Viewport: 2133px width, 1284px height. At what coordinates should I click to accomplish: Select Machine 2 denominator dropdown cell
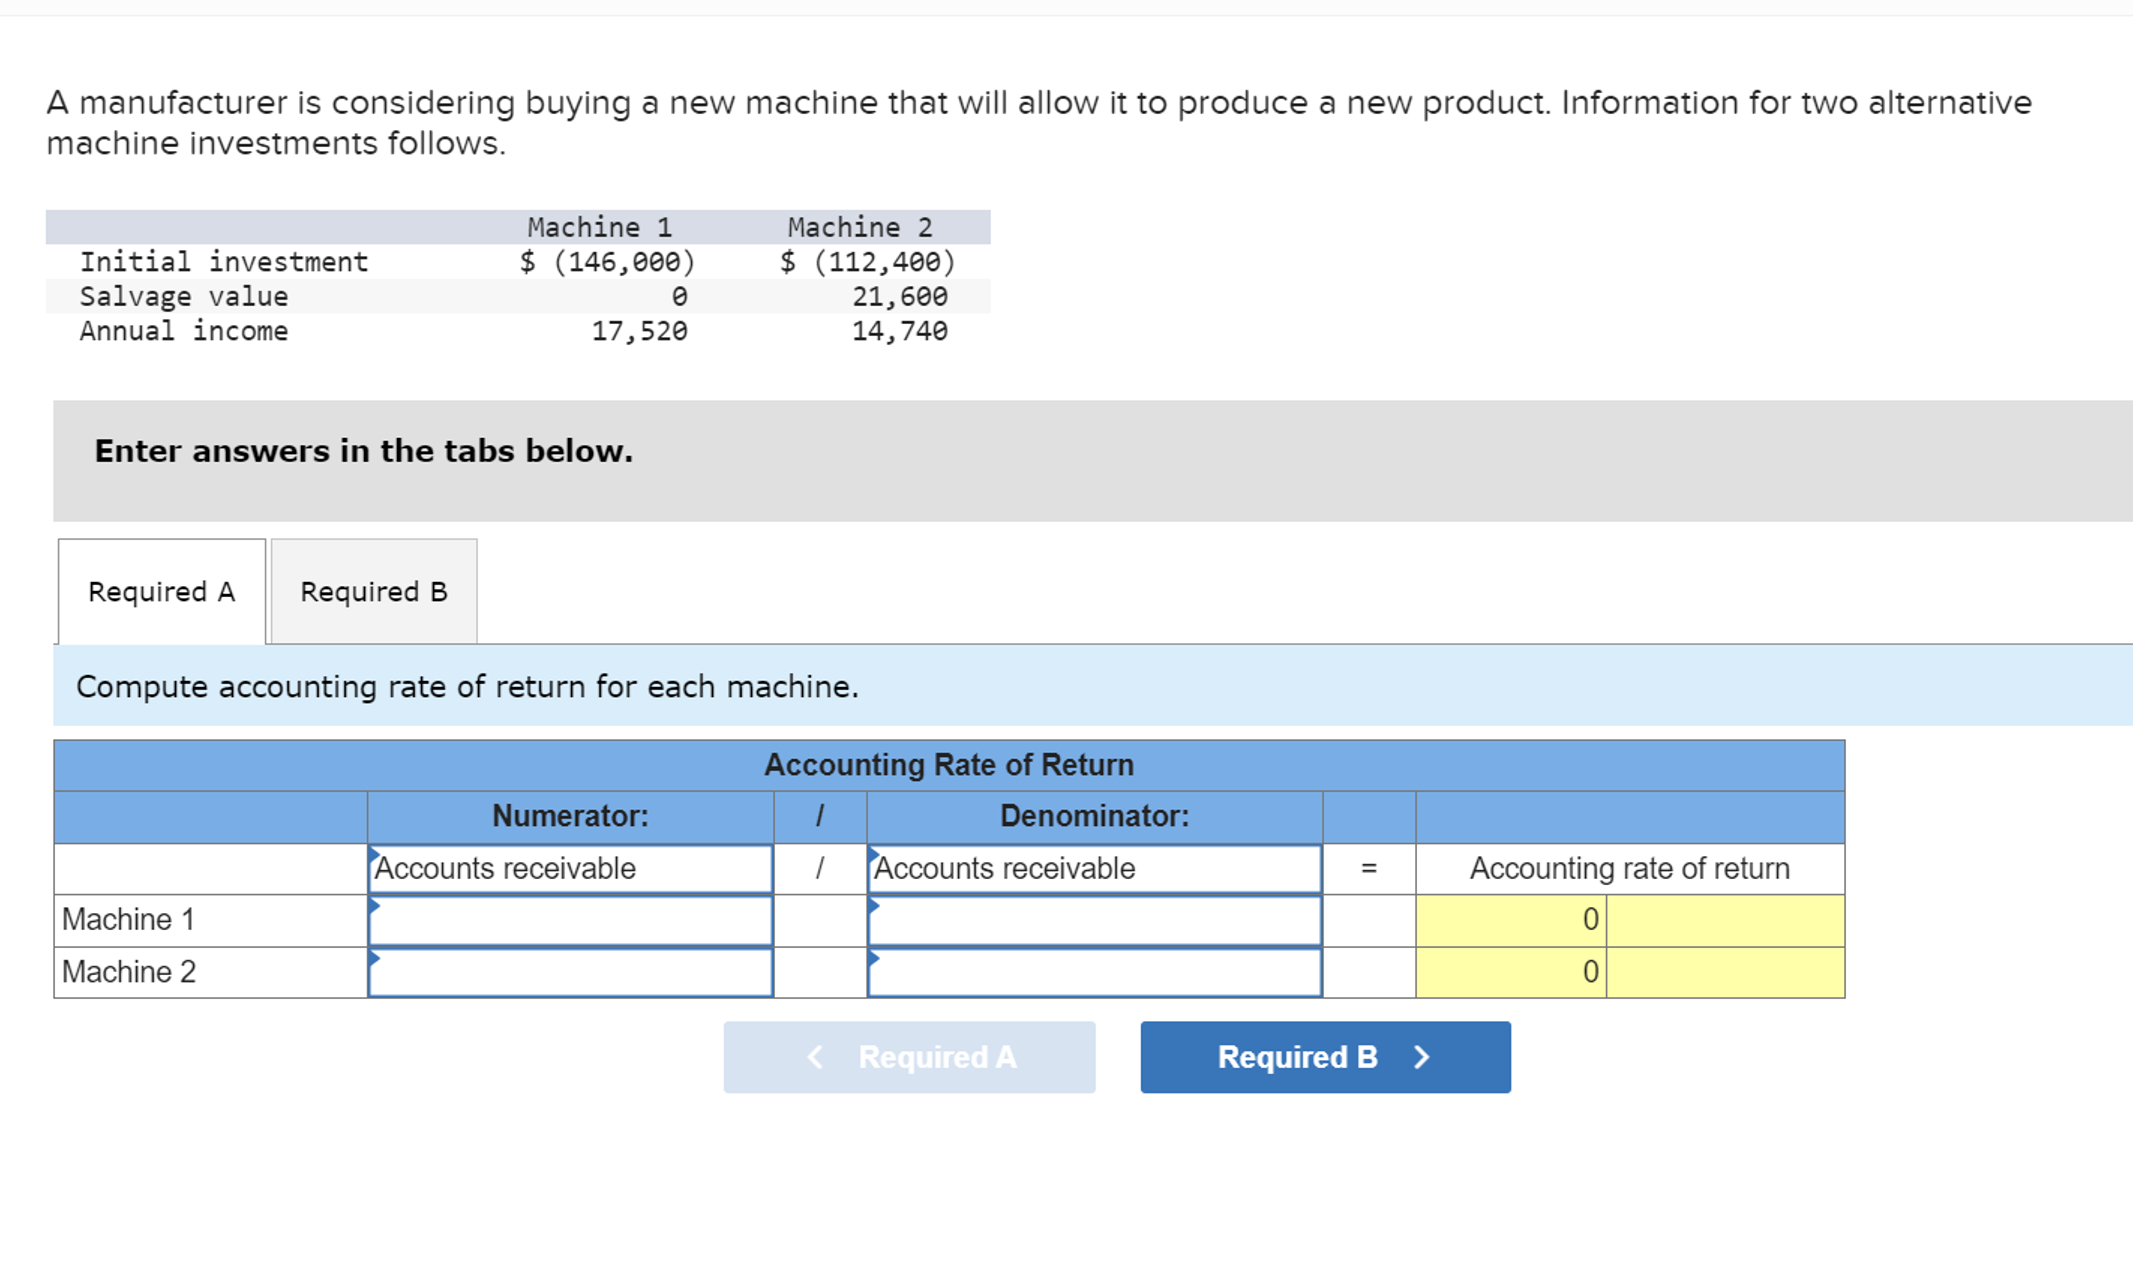(1094, 972)
